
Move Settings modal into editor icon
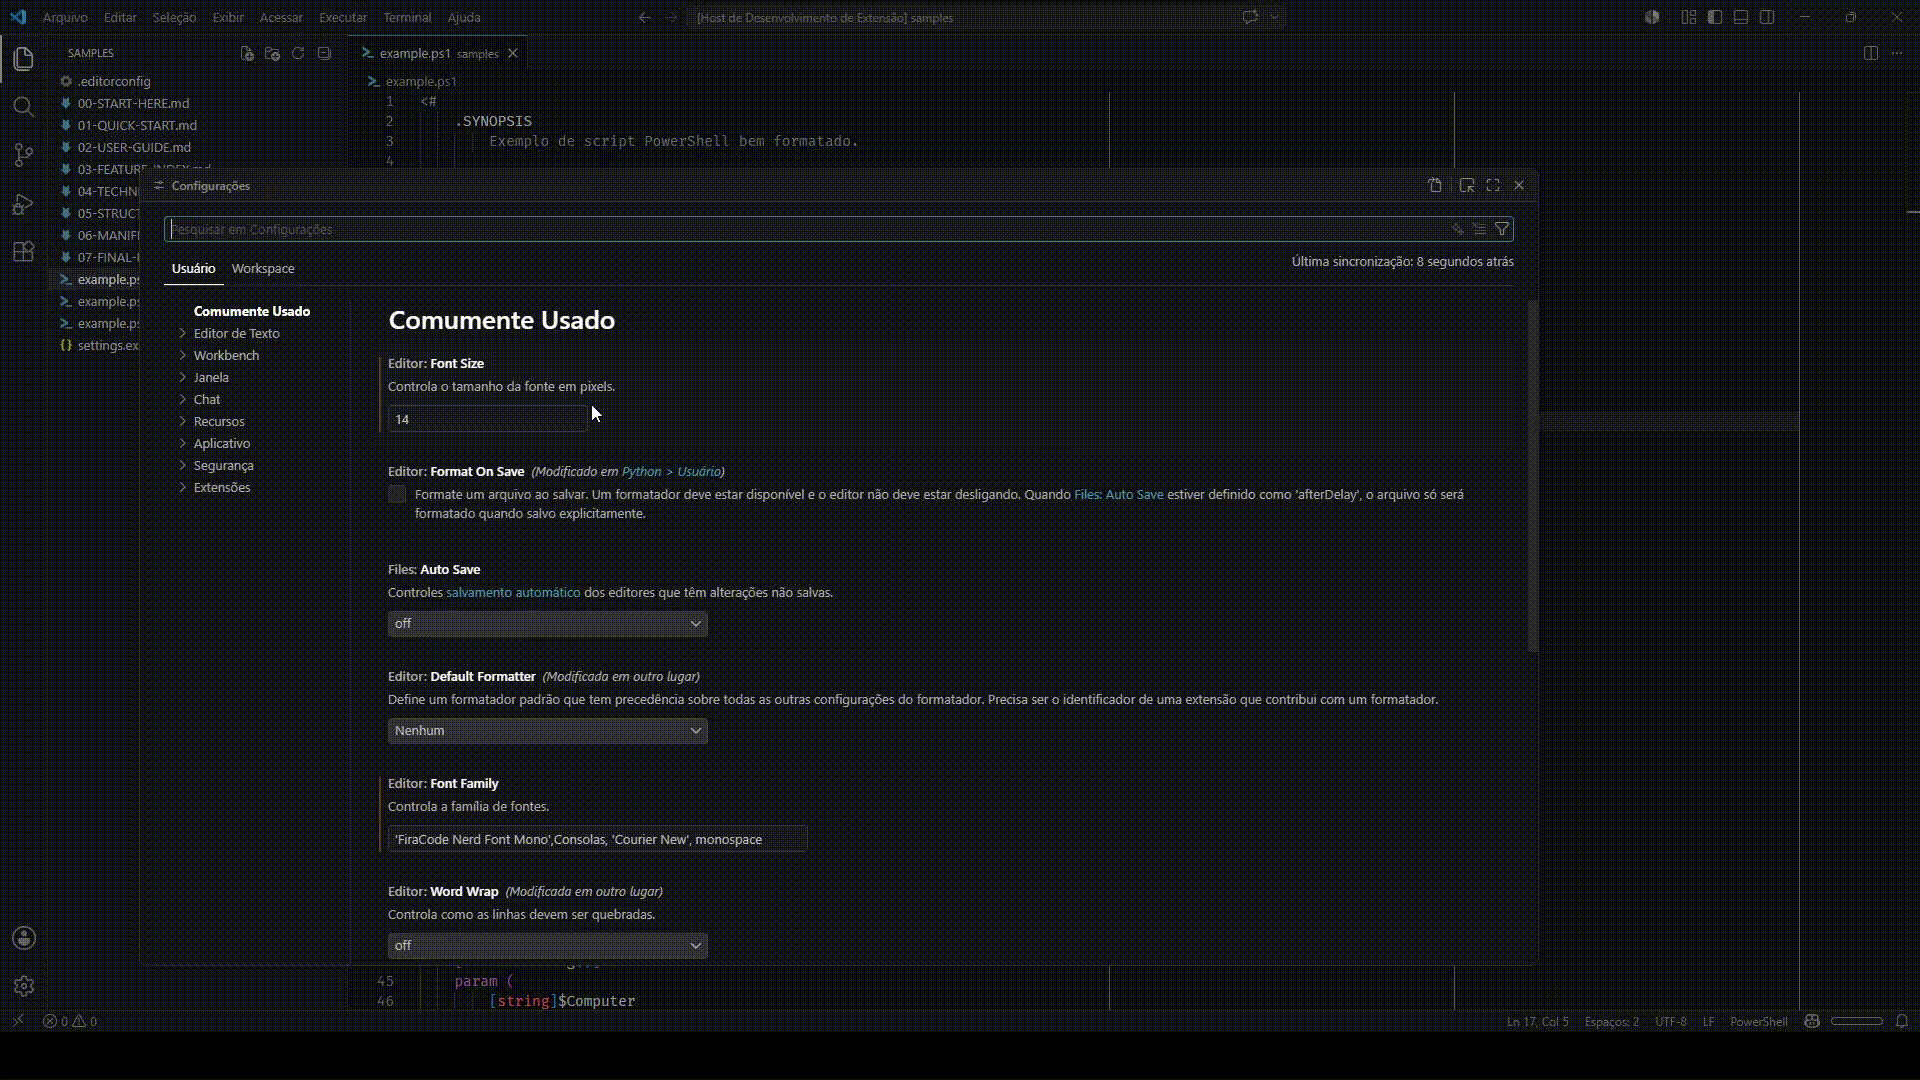coord(1467,185)
